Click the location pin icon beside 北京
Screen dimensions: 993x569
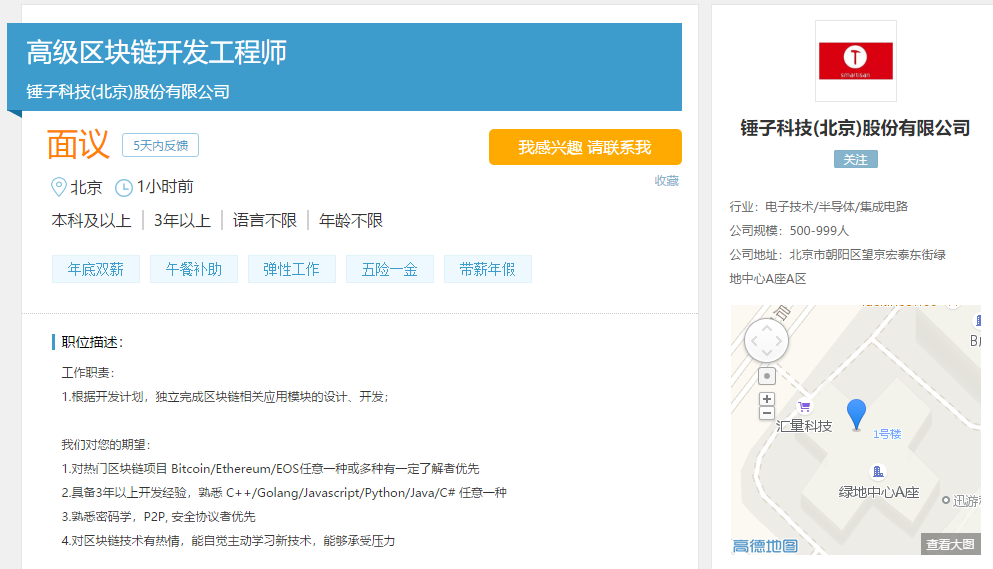pos(58,187)
